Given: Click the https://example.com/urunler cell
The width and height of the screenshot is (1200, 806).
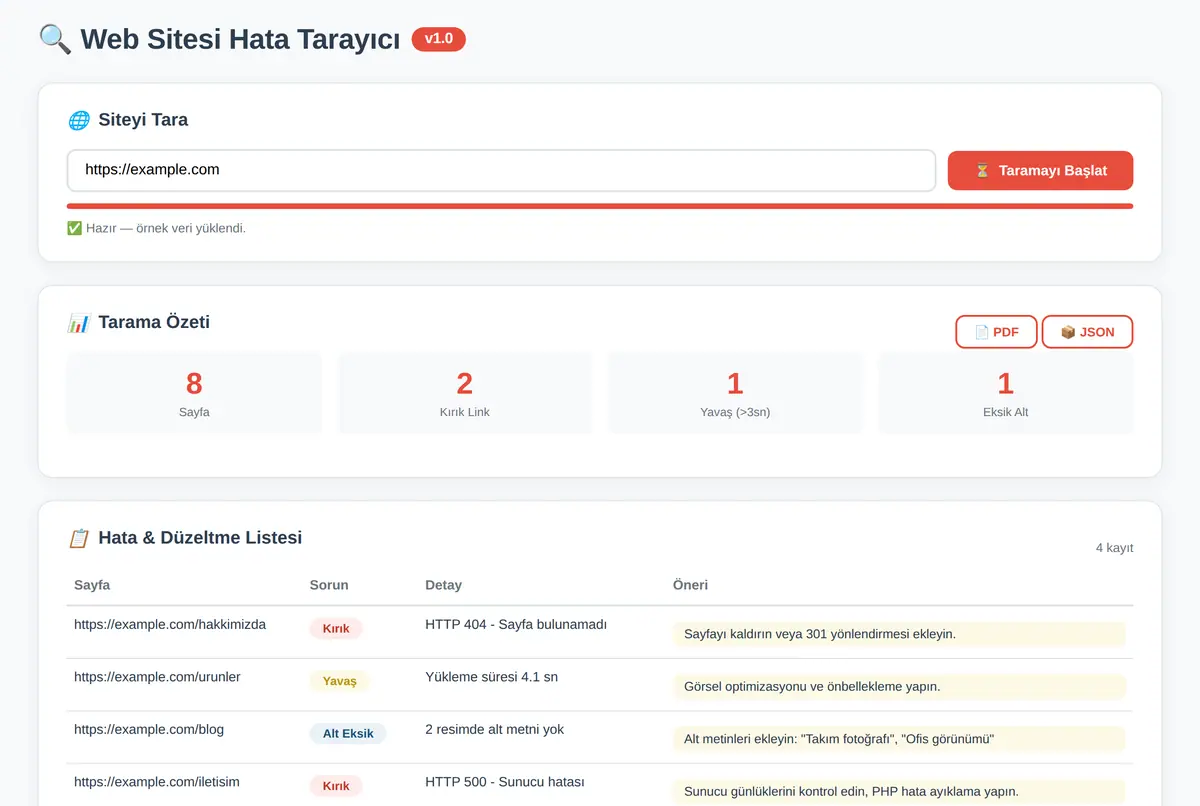Looking at the screenshot, I should [x=157, y=677].
